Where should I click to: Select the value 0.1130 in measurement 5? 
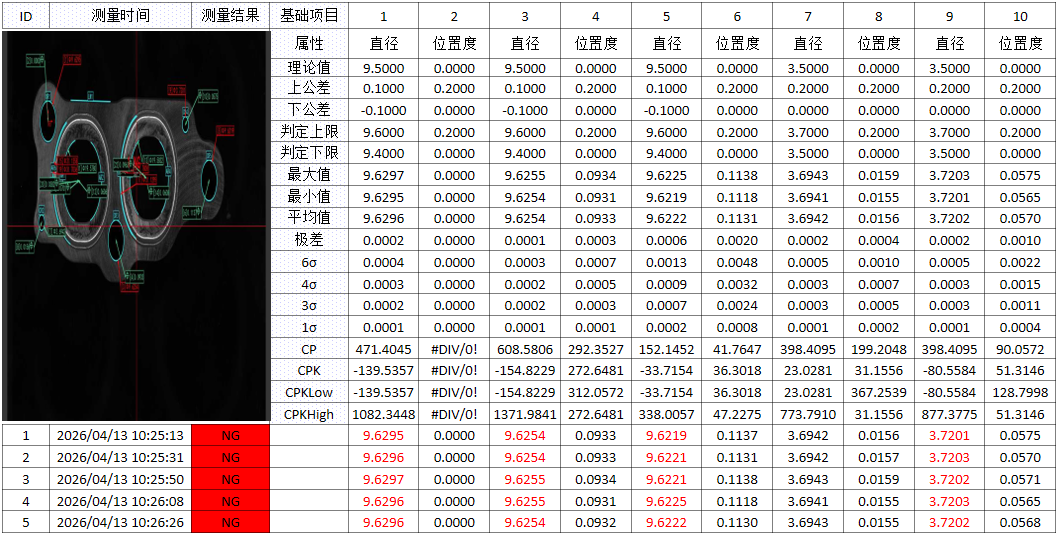coord(737,522)
